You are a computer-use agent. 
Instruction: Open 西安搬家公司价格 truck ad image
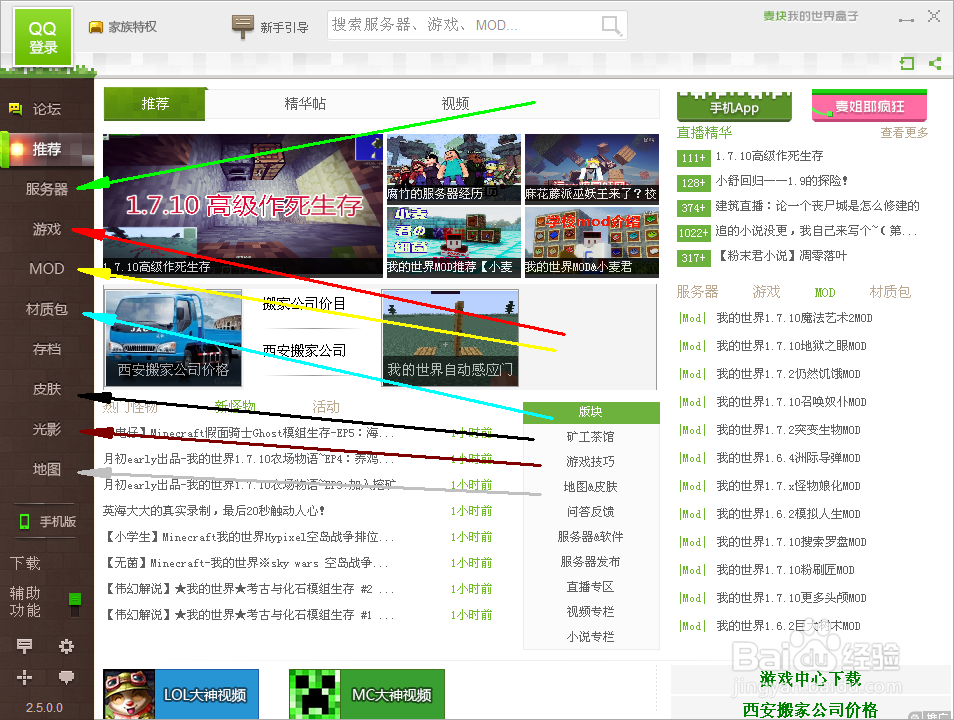[x=173, y=338]
